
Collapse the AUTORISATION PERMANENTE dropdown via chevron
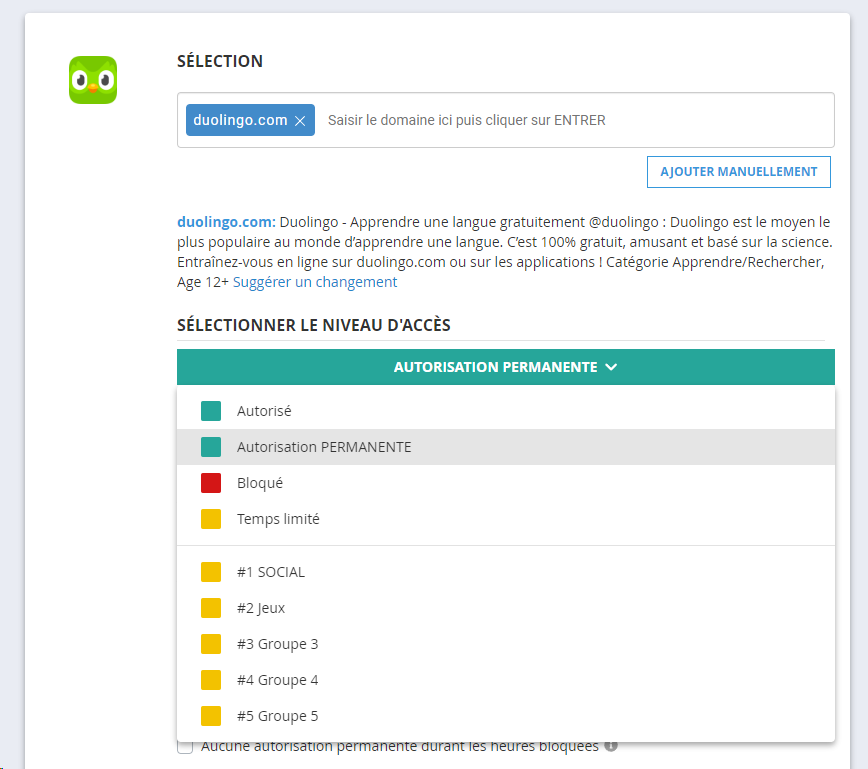pyautogui.click(x=613, y=367)
